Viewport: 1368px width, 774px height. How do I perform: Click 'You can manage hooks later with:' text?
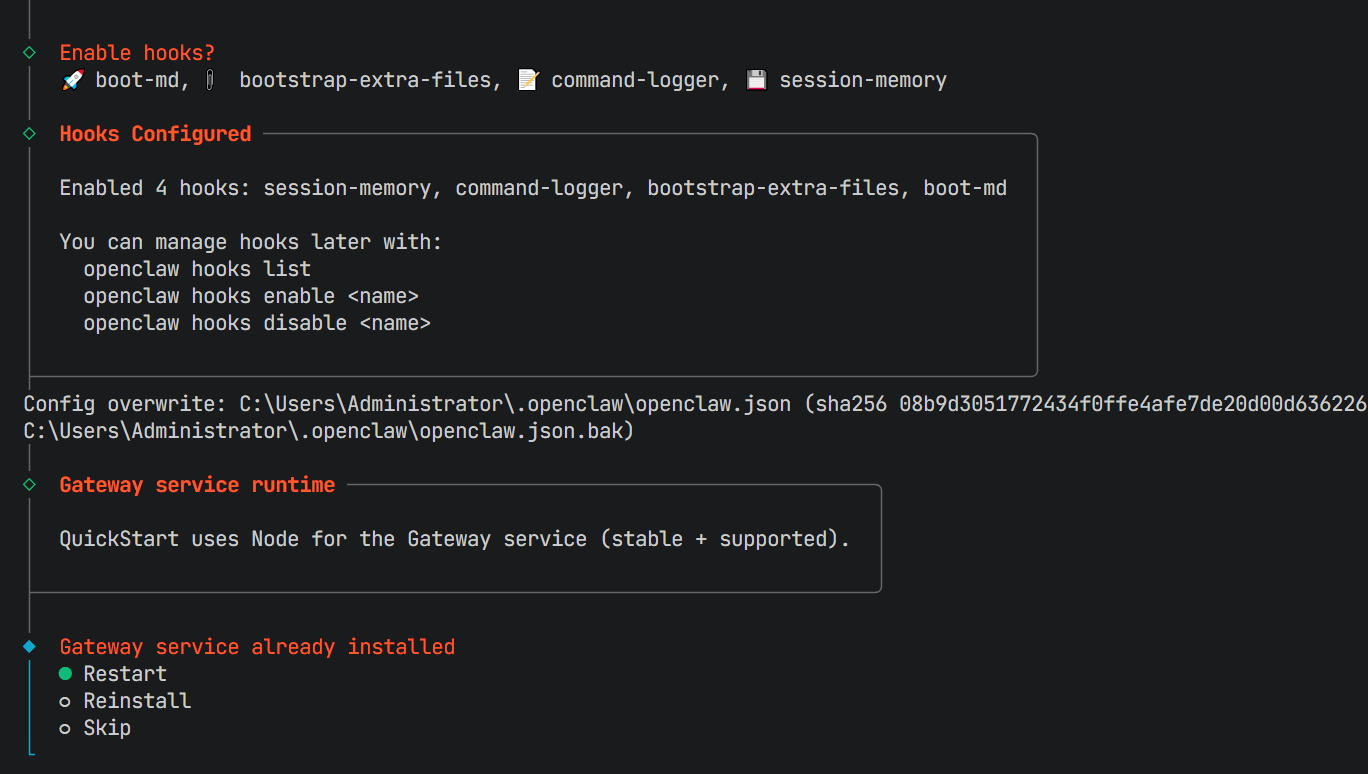251,242
